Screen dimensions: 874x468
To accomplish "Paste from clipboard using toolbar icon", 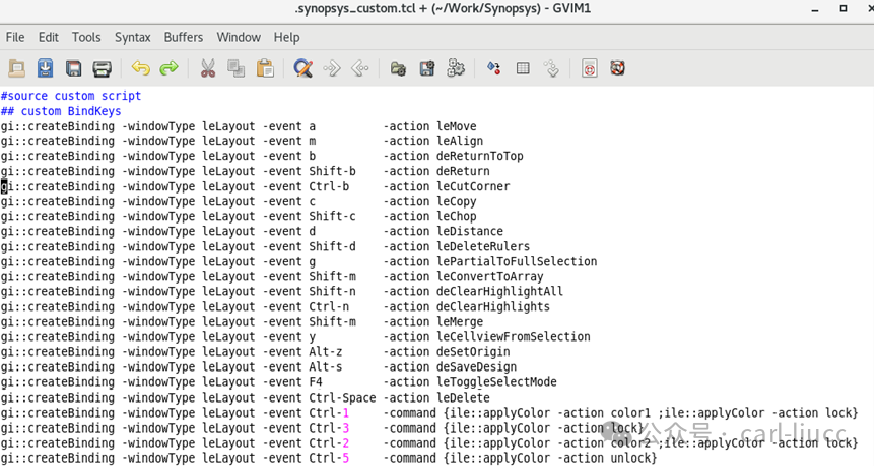I will click(265, 69).
